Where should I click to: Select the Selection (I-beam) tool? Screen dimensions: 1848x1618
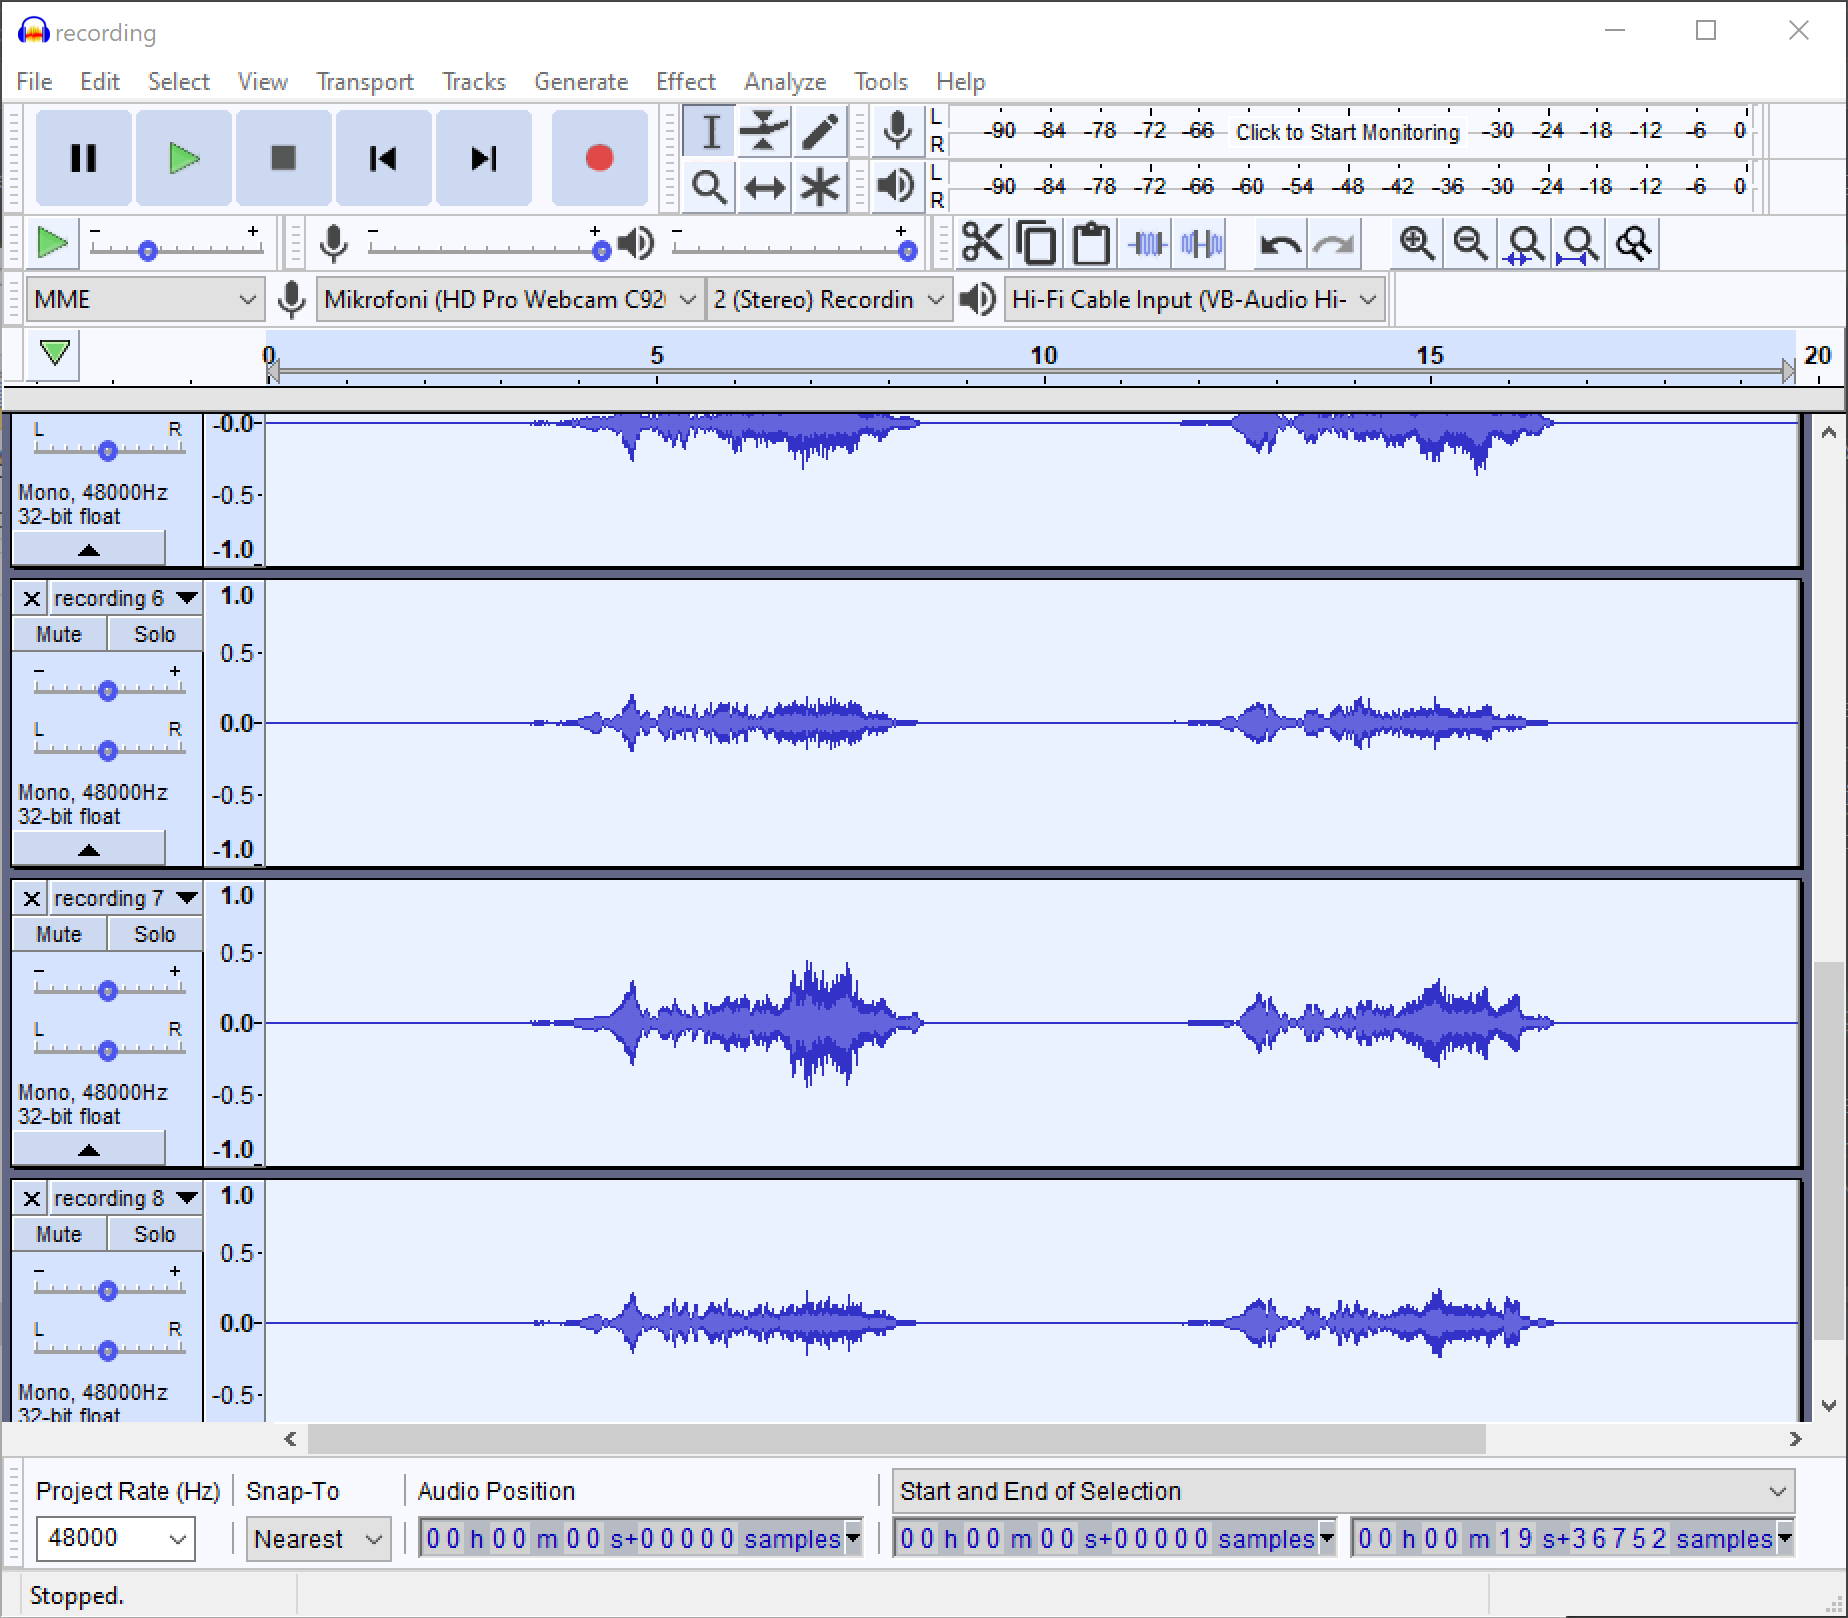tap(710, 131)
